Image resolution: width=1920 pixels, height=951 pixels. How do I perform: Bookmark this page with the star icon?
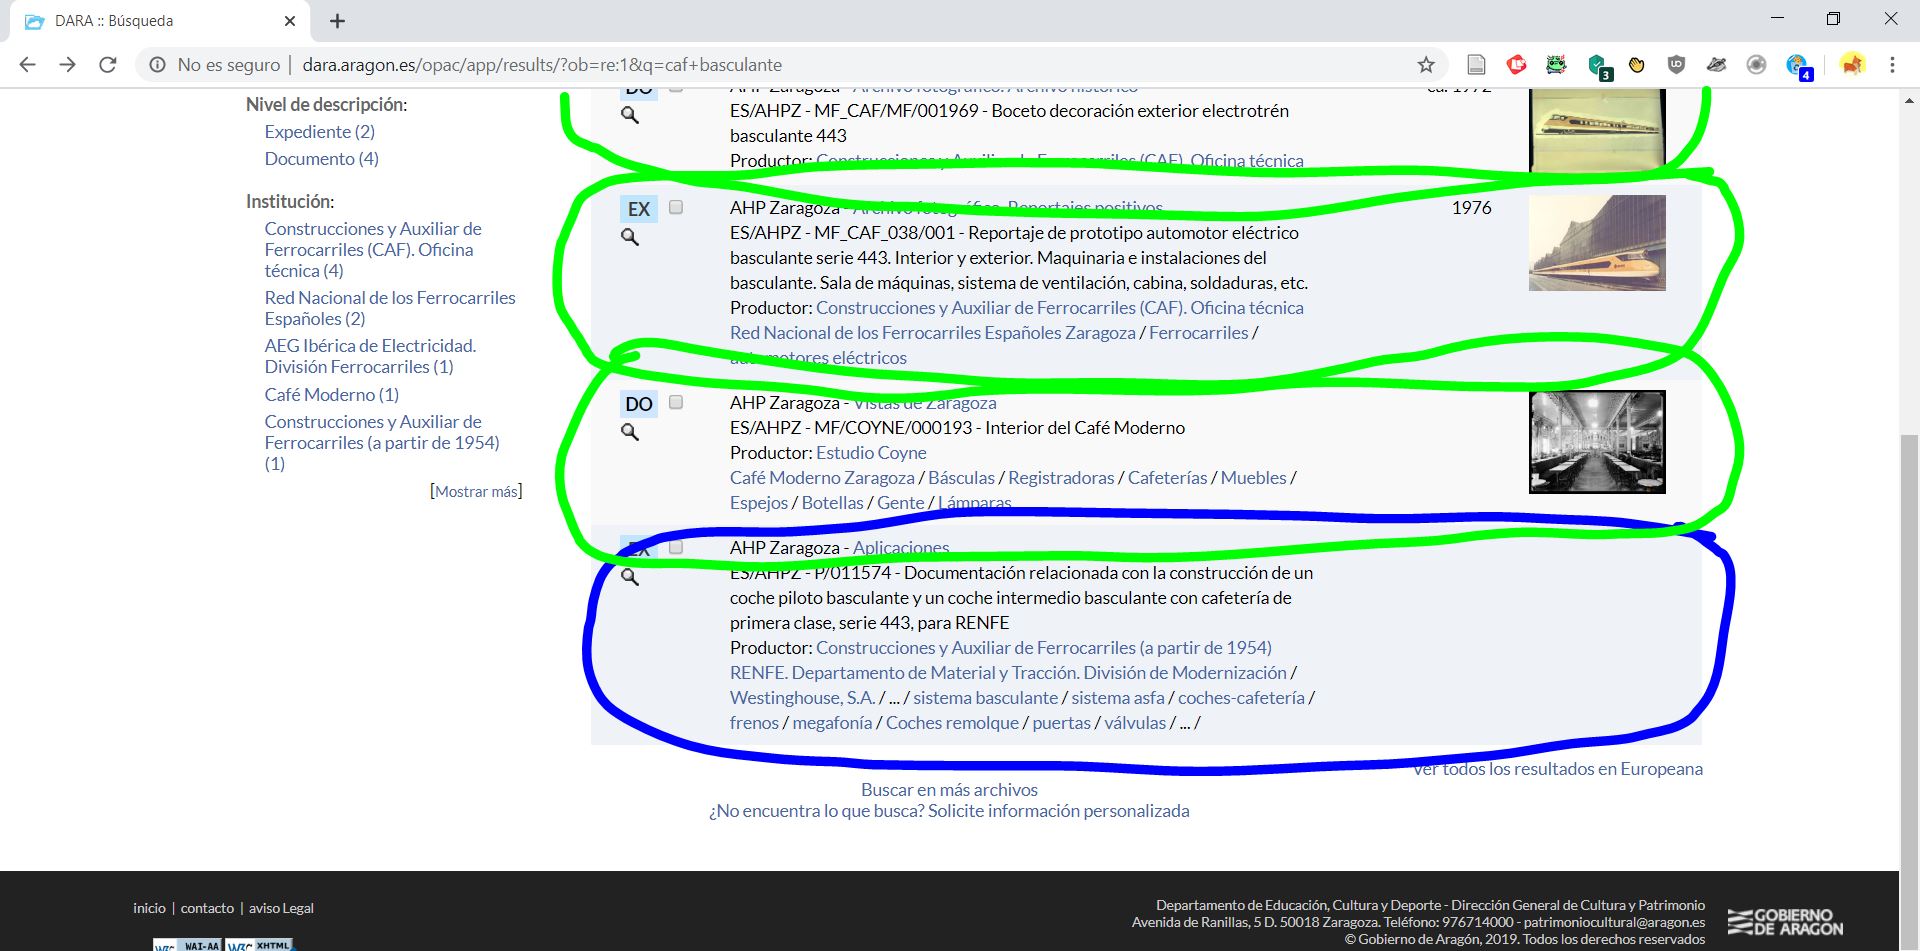pyautogui.click(x=1426, y=65)
